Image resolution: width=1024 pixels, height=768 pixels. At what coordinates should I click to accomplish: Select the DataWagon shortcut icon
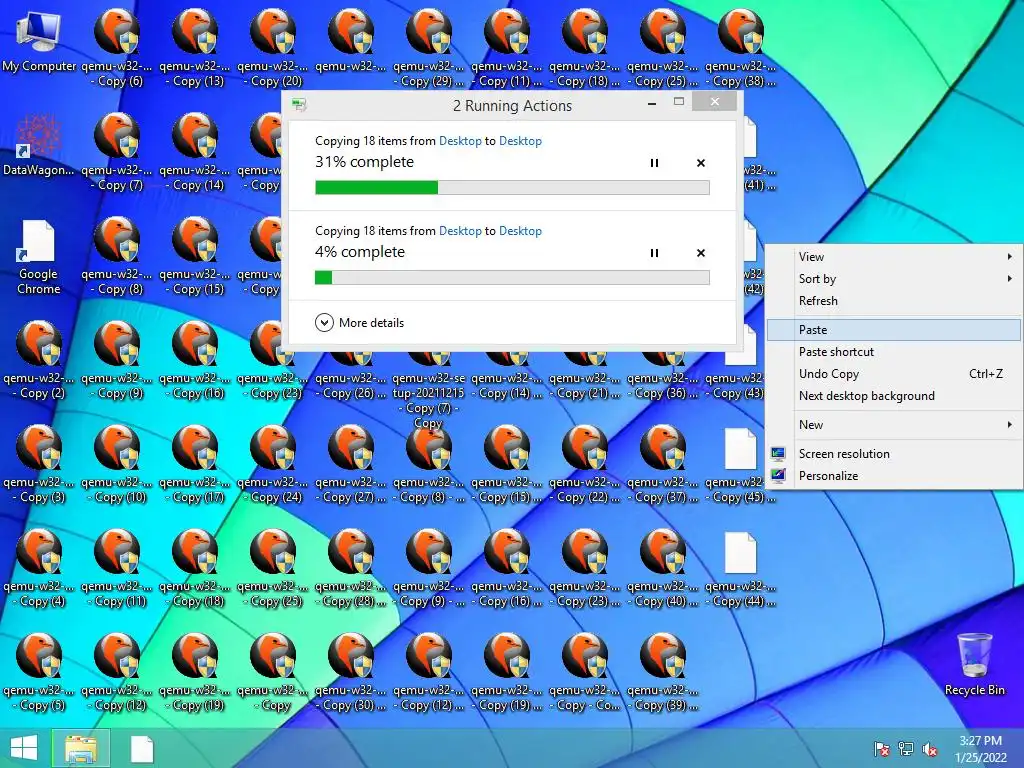39,145
